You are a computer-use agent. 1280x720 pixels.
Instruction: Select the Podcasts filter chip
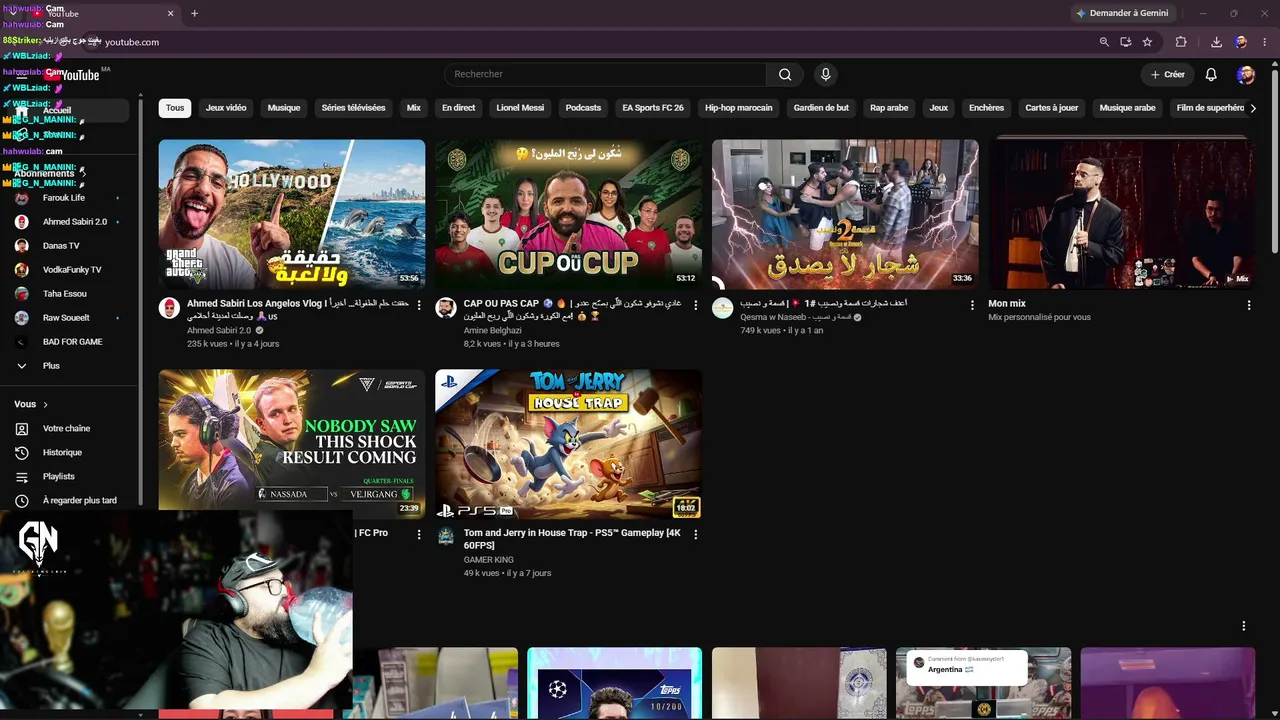pos(583,108)
